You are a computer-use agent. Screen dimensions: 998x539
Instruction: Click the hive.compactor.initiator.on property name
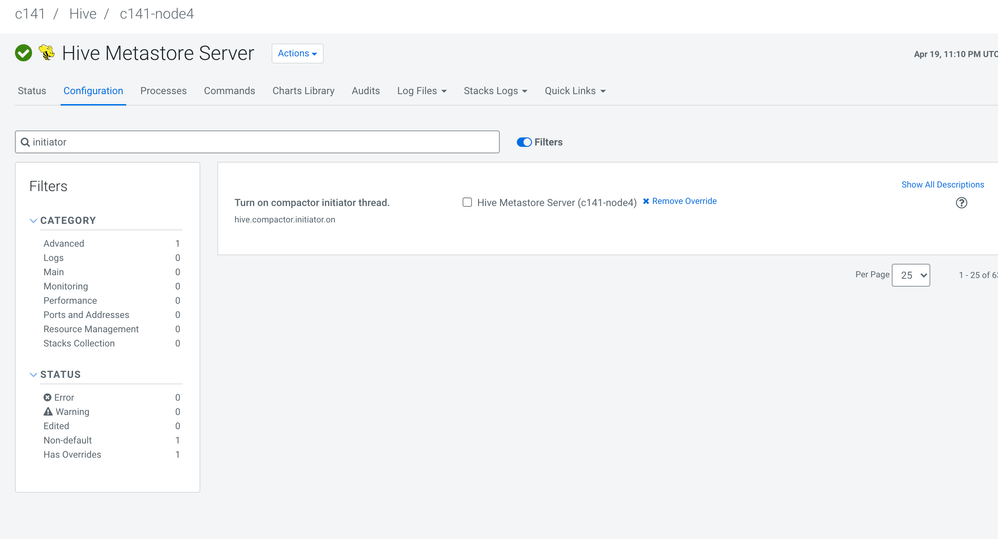(x=285, y=220)
